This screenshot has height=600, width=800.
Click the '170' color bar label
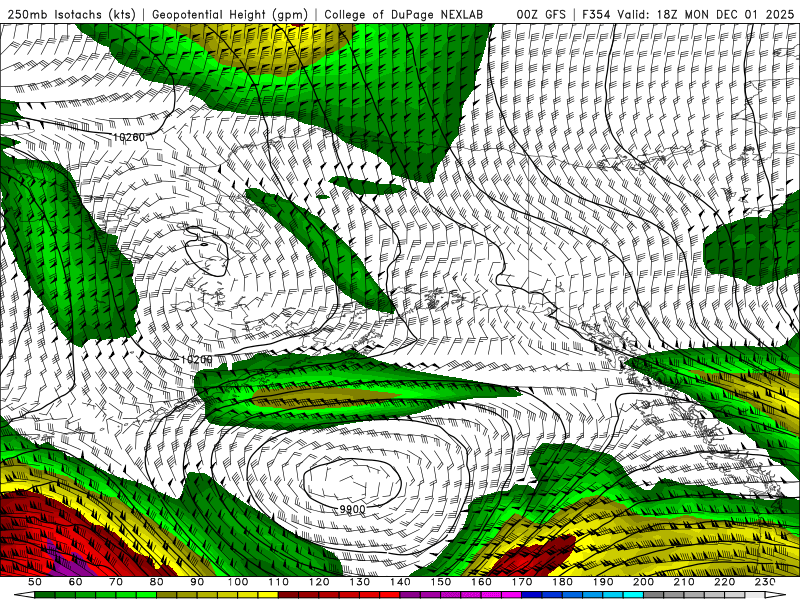pos(522,582)
